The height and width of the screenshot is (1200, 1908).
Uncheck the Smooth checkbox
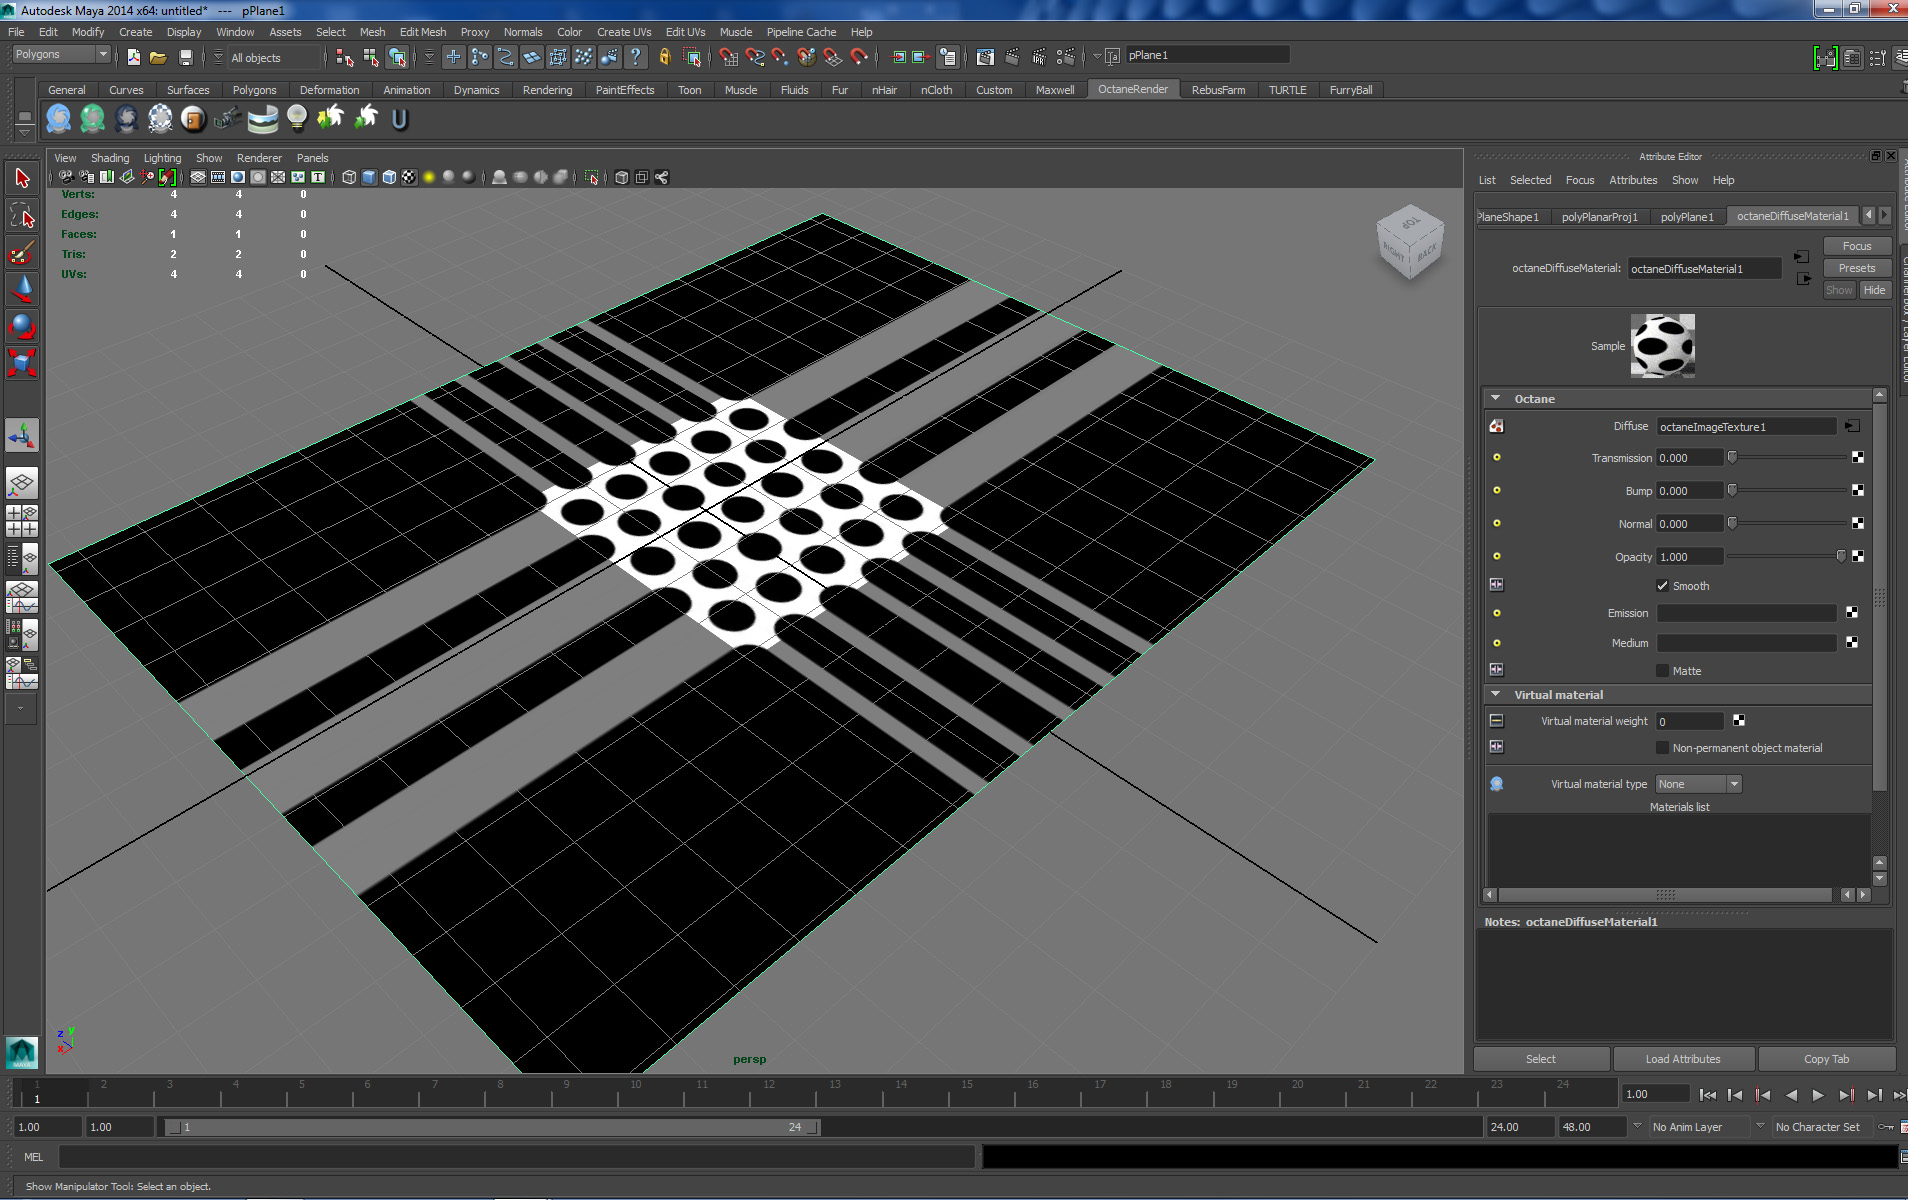tap(1662, 586)
